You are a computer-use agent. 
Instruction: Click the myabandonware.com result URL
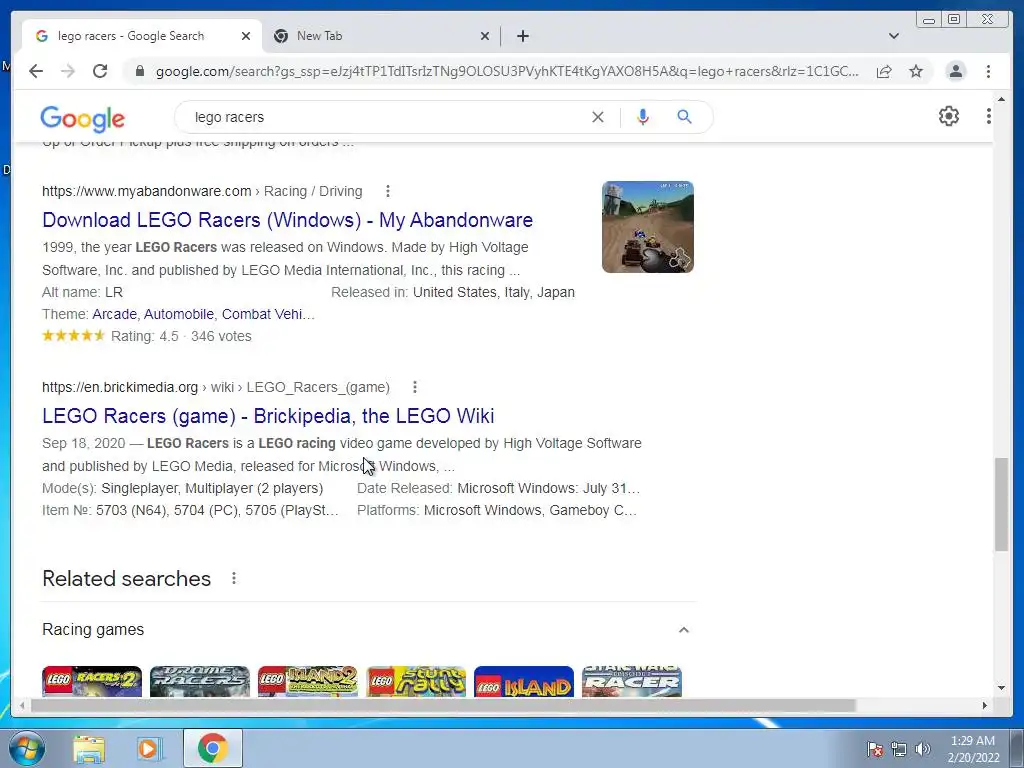[146, 191]
